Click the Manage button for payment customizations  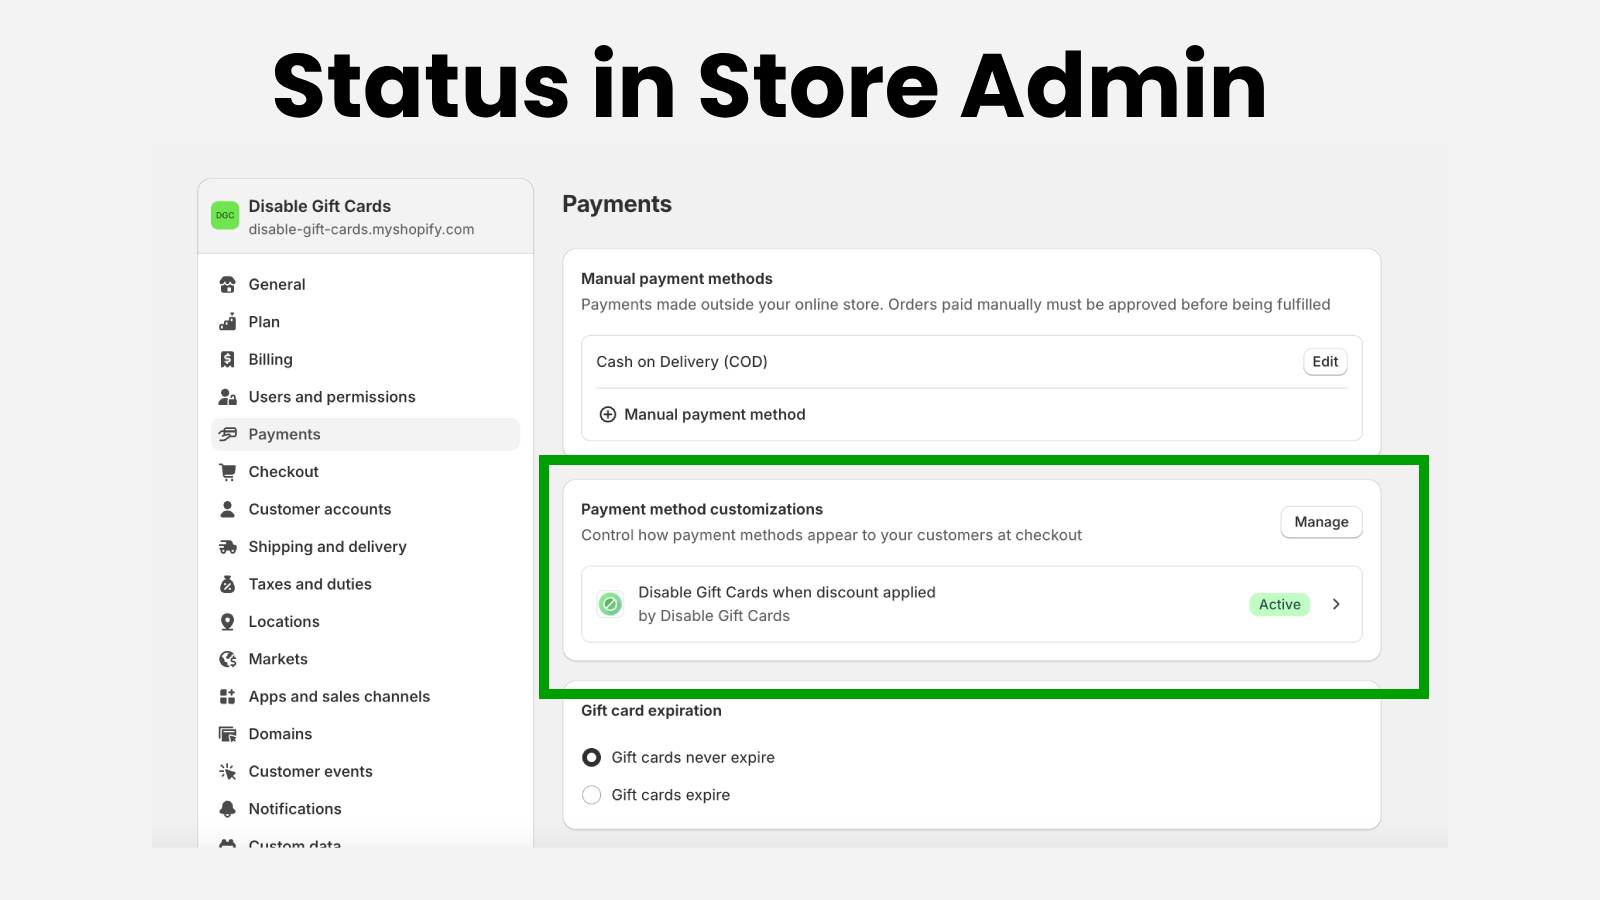click(1320, 521)
